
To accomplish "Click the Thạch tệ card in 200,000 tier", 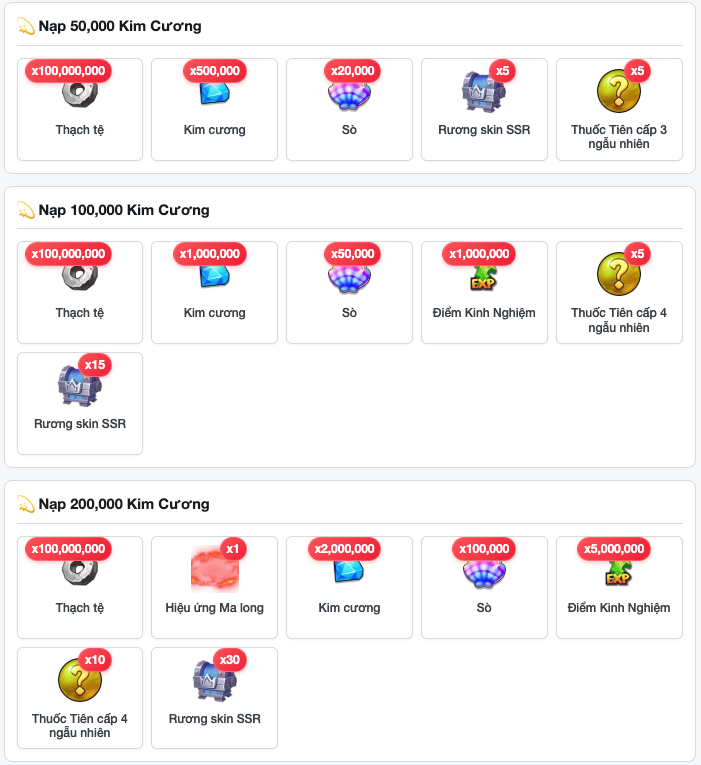I will tap(80, 587).
